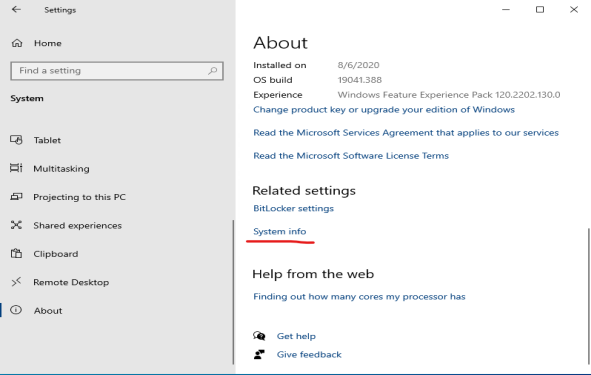This screenshot has width=591, height=375.
Task: Open the Remote Desktop icon
Action: click(16, 282)
